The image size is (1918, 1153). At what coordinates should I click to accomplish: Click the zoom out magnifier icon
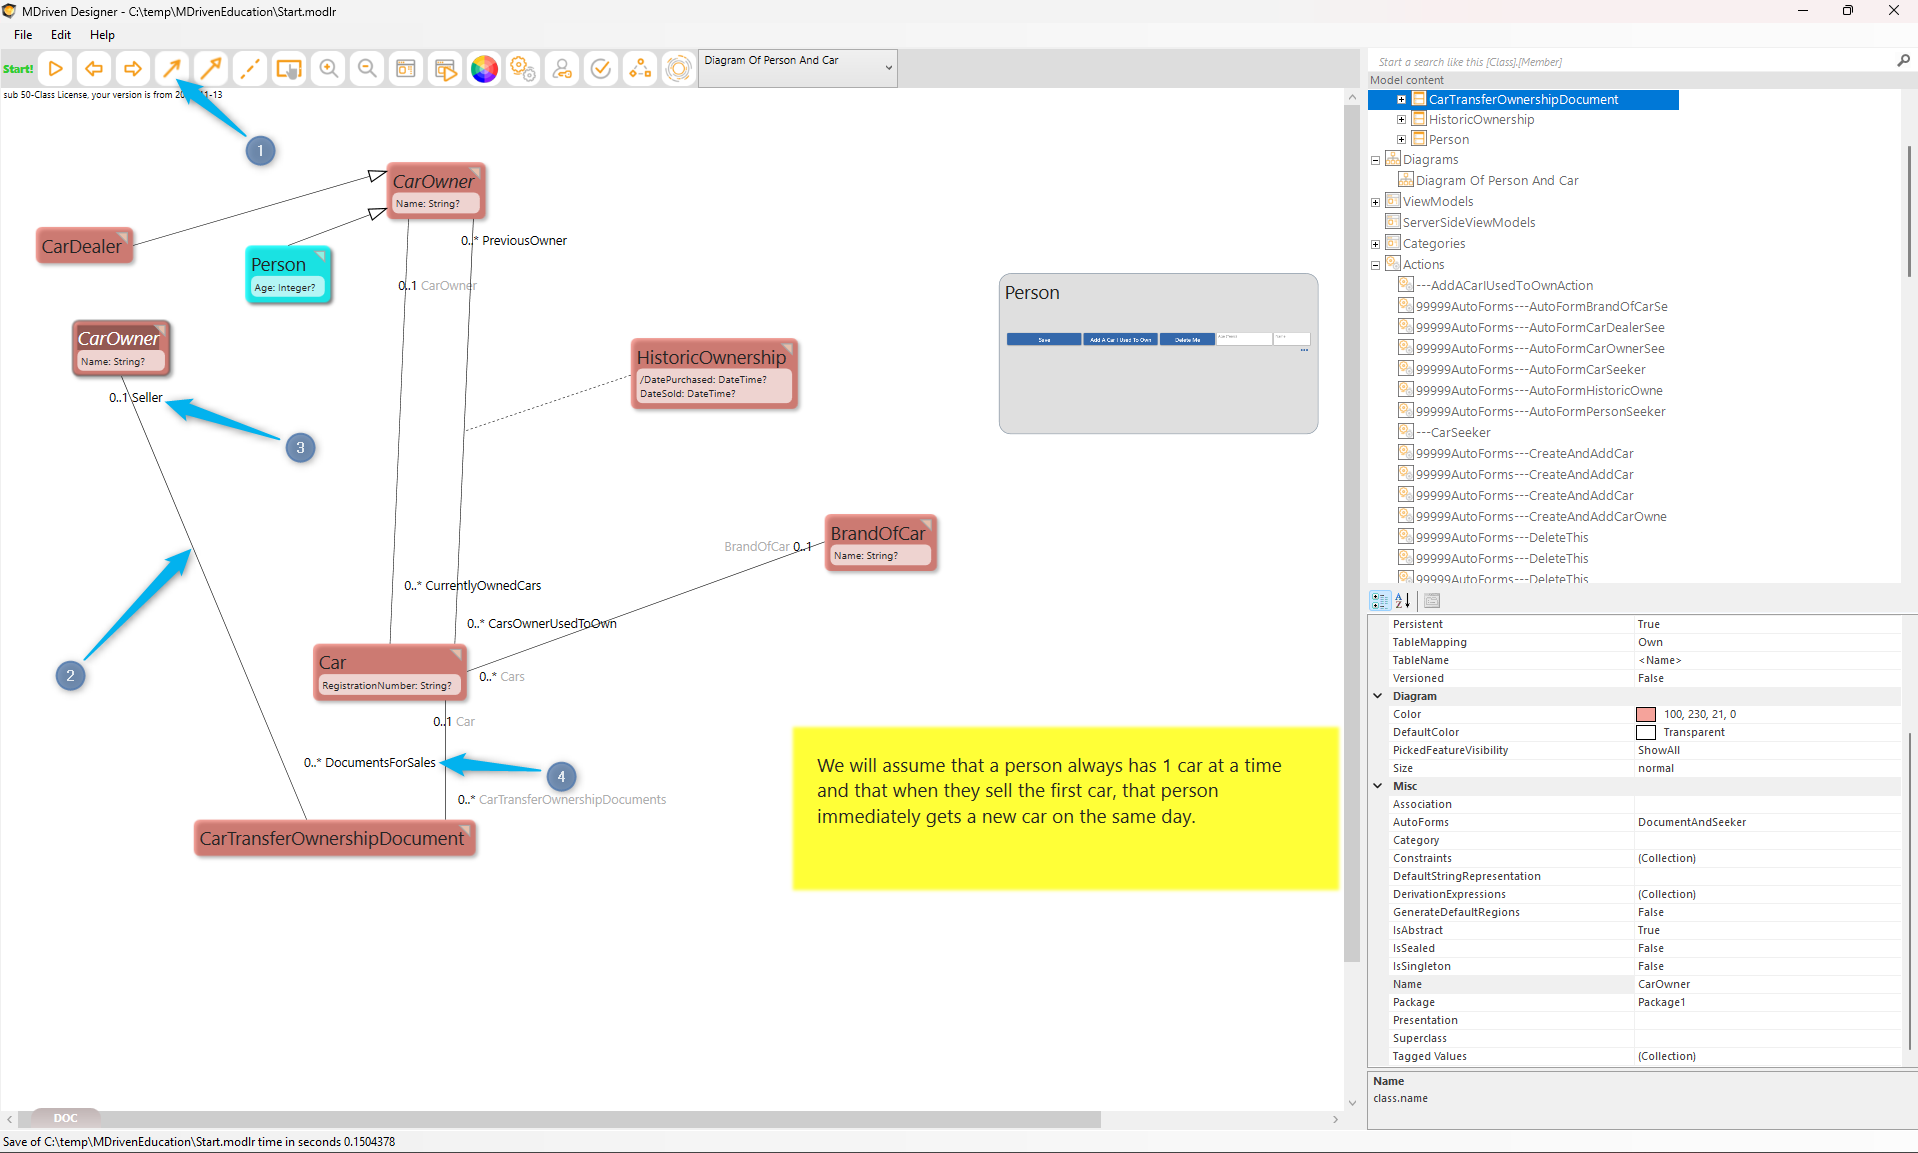(367, 69)
